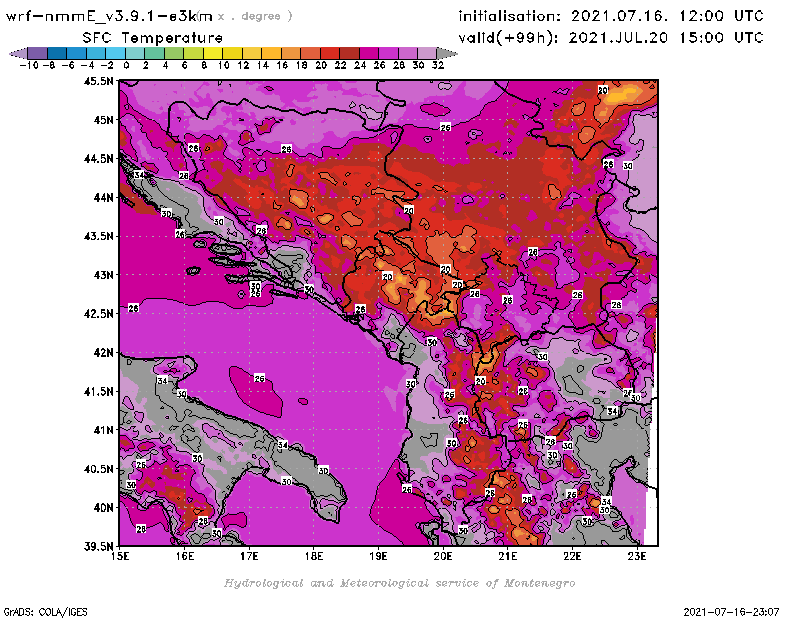Click the '42N' latitude label
Image resolution: width=800 pixels, height=618 pixels.
coord(103,353)
